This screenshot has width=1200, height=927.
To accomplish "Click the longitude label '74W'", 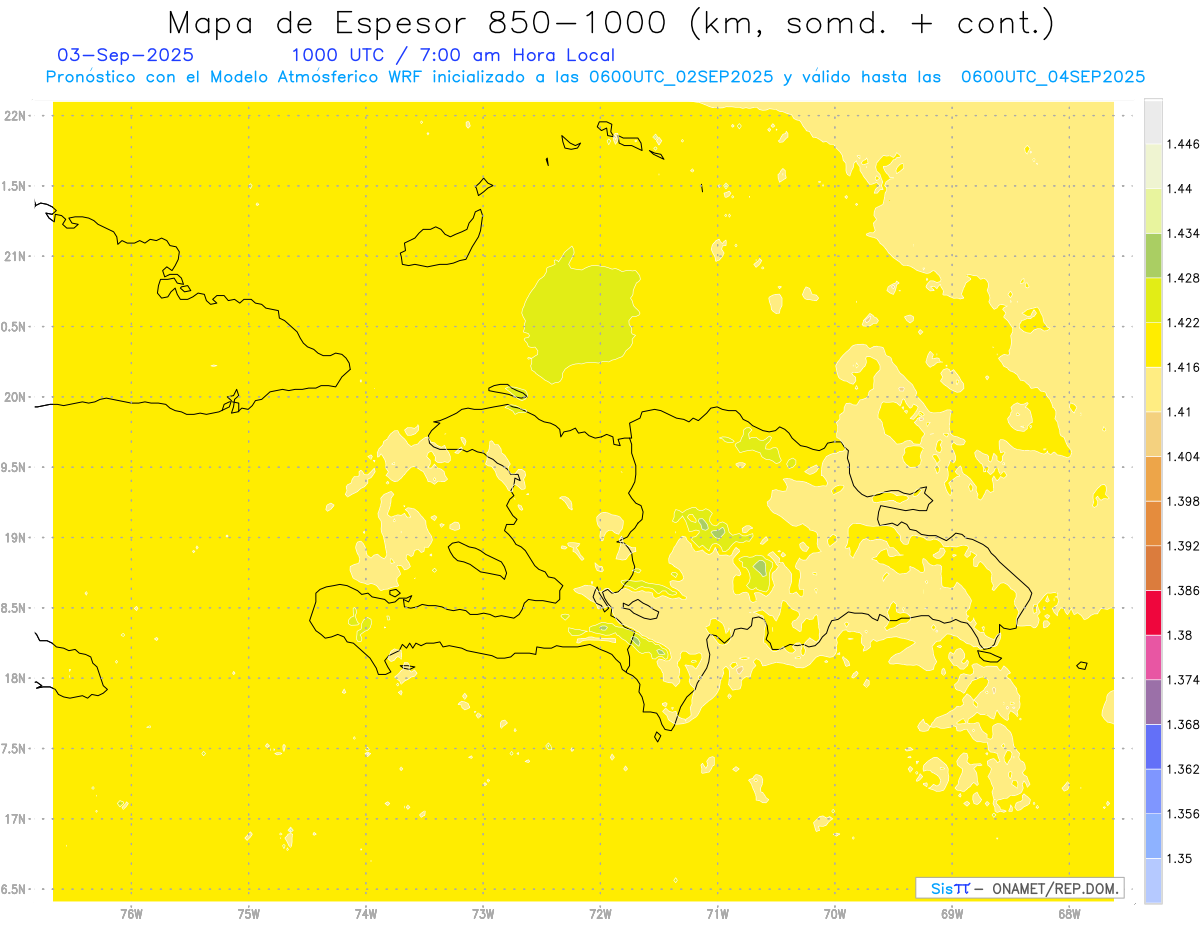I will pos(366,914).
